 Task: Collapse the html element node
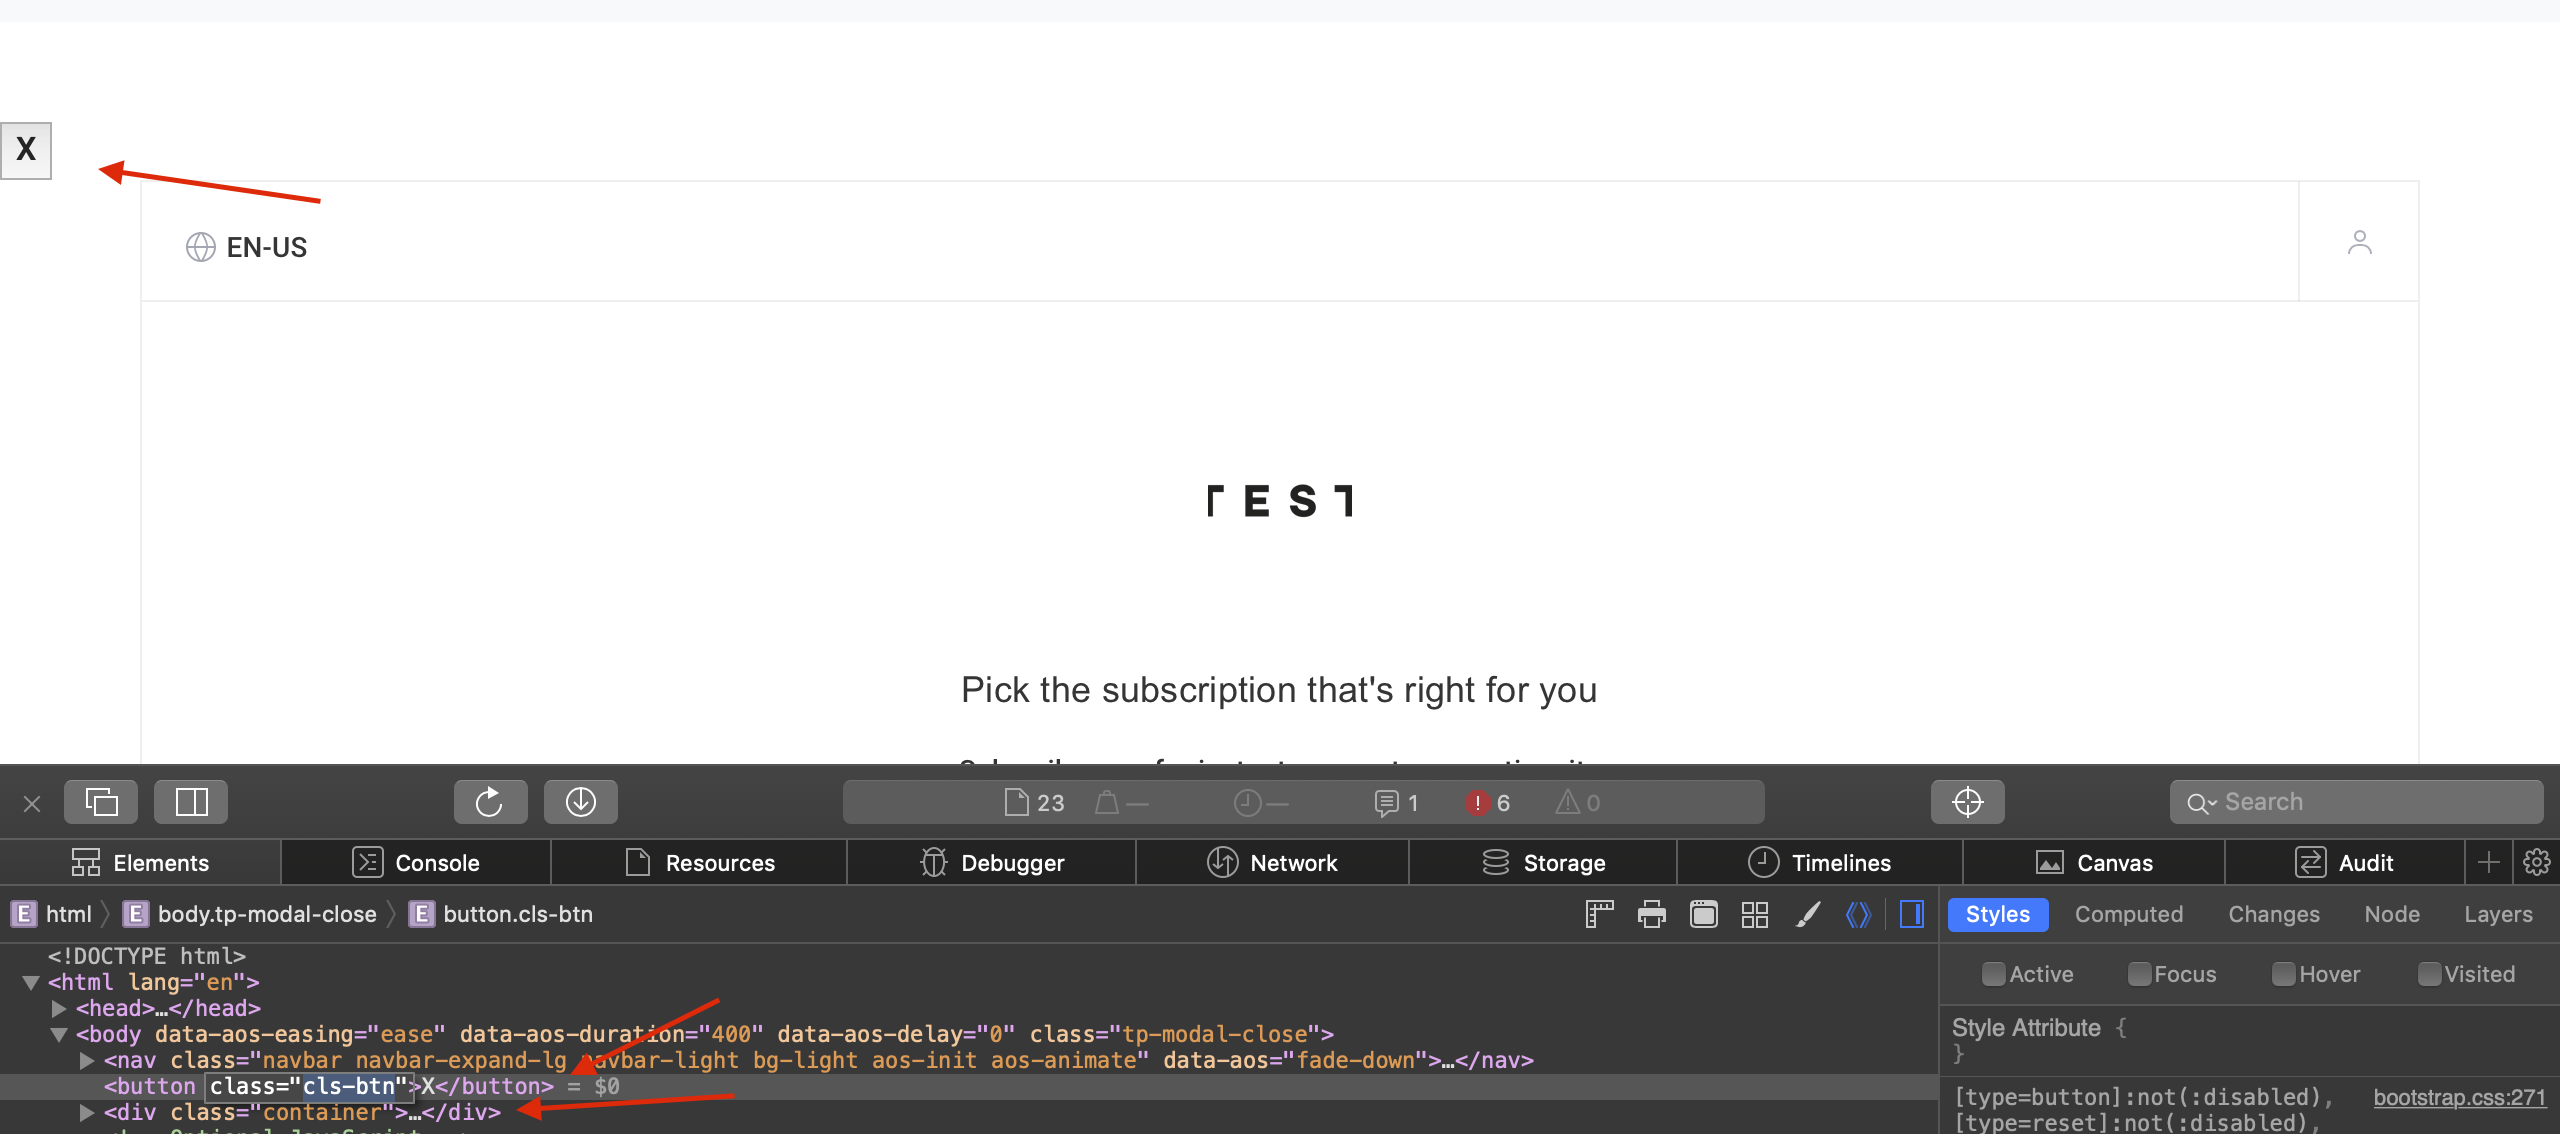click(31, 983)
